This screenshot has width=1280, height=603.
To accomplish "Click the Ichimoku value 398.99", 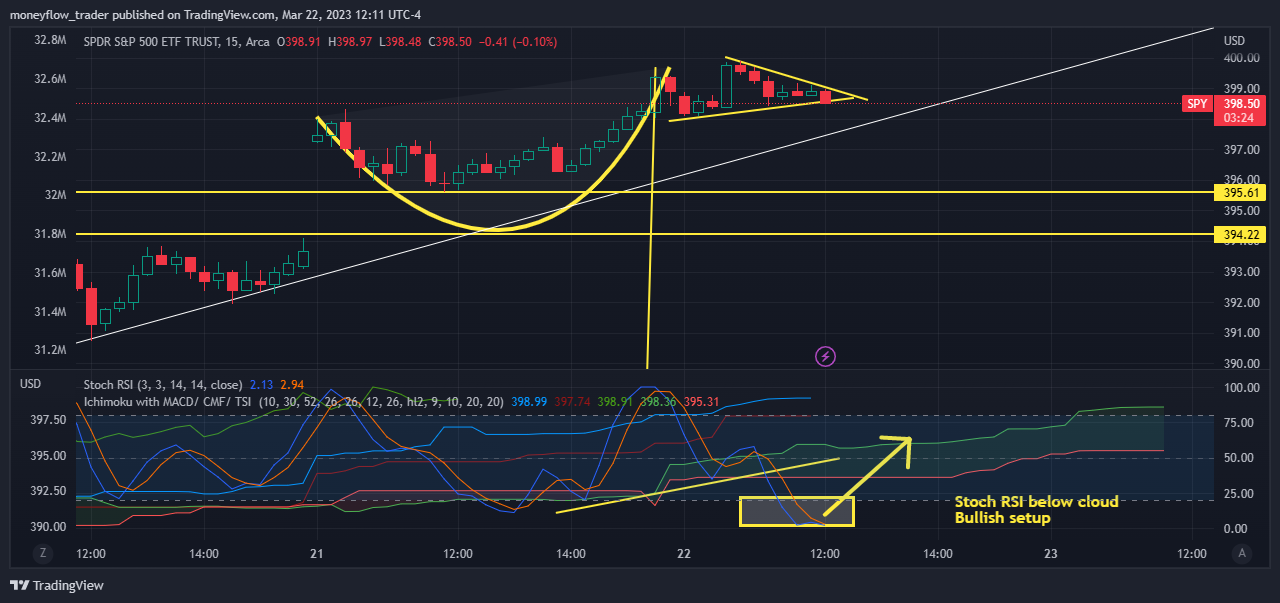I will coord(528,401).
